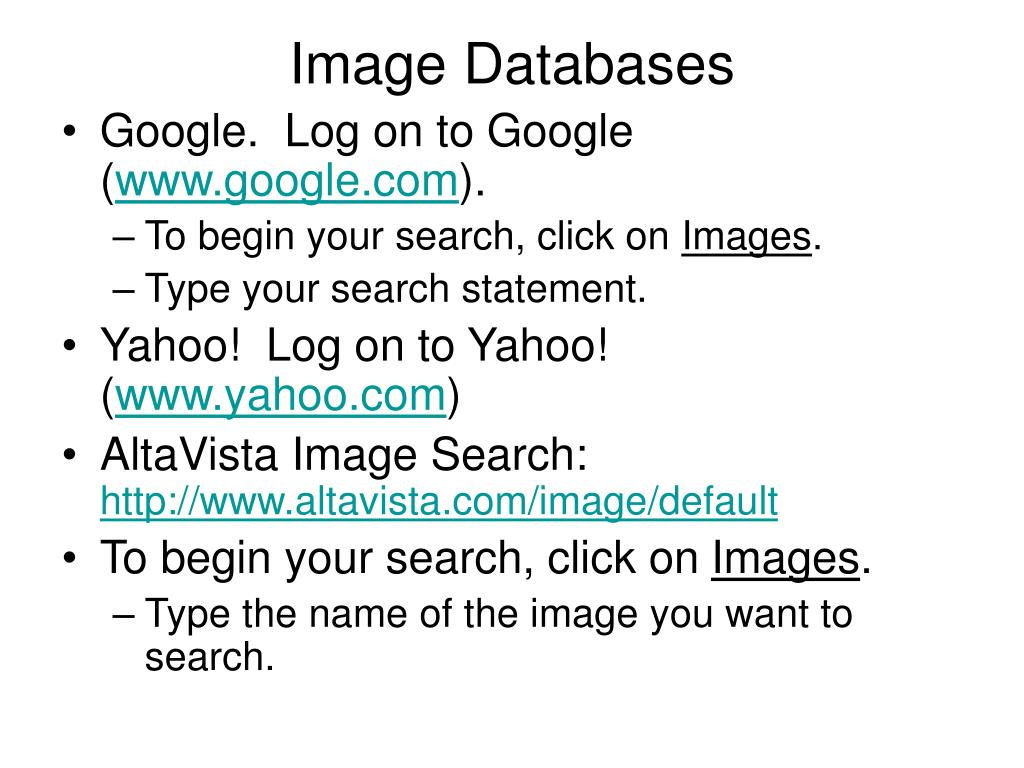Click the 'AltaVista Image Search:' heading text

tap(344, 455)
